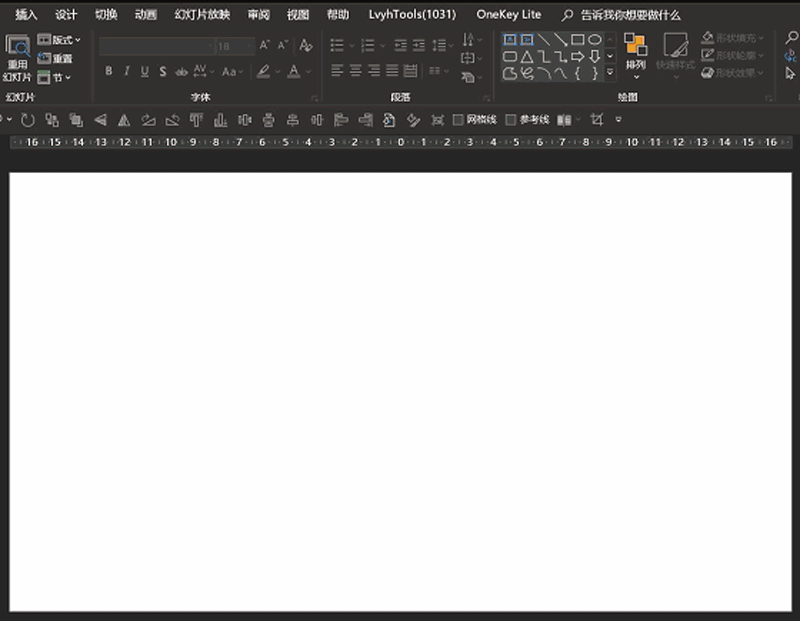Select the vertical text box shape
This screenshot has height=621, width=800.
[x=527, y=40]
